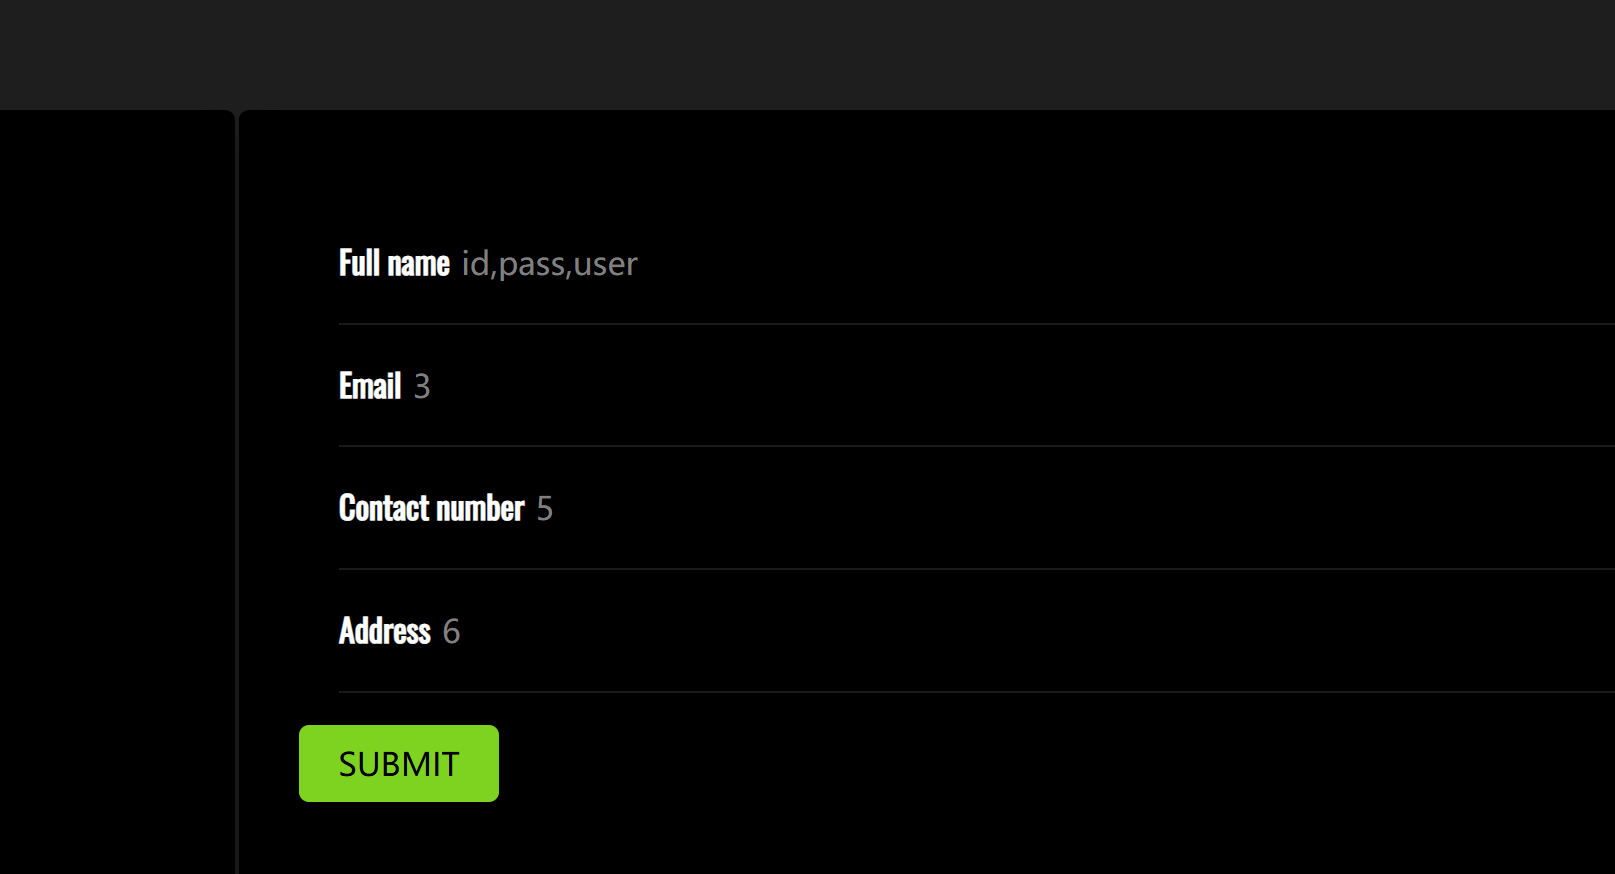
Task: Click the "Contact number" label text
Action: 431,509
